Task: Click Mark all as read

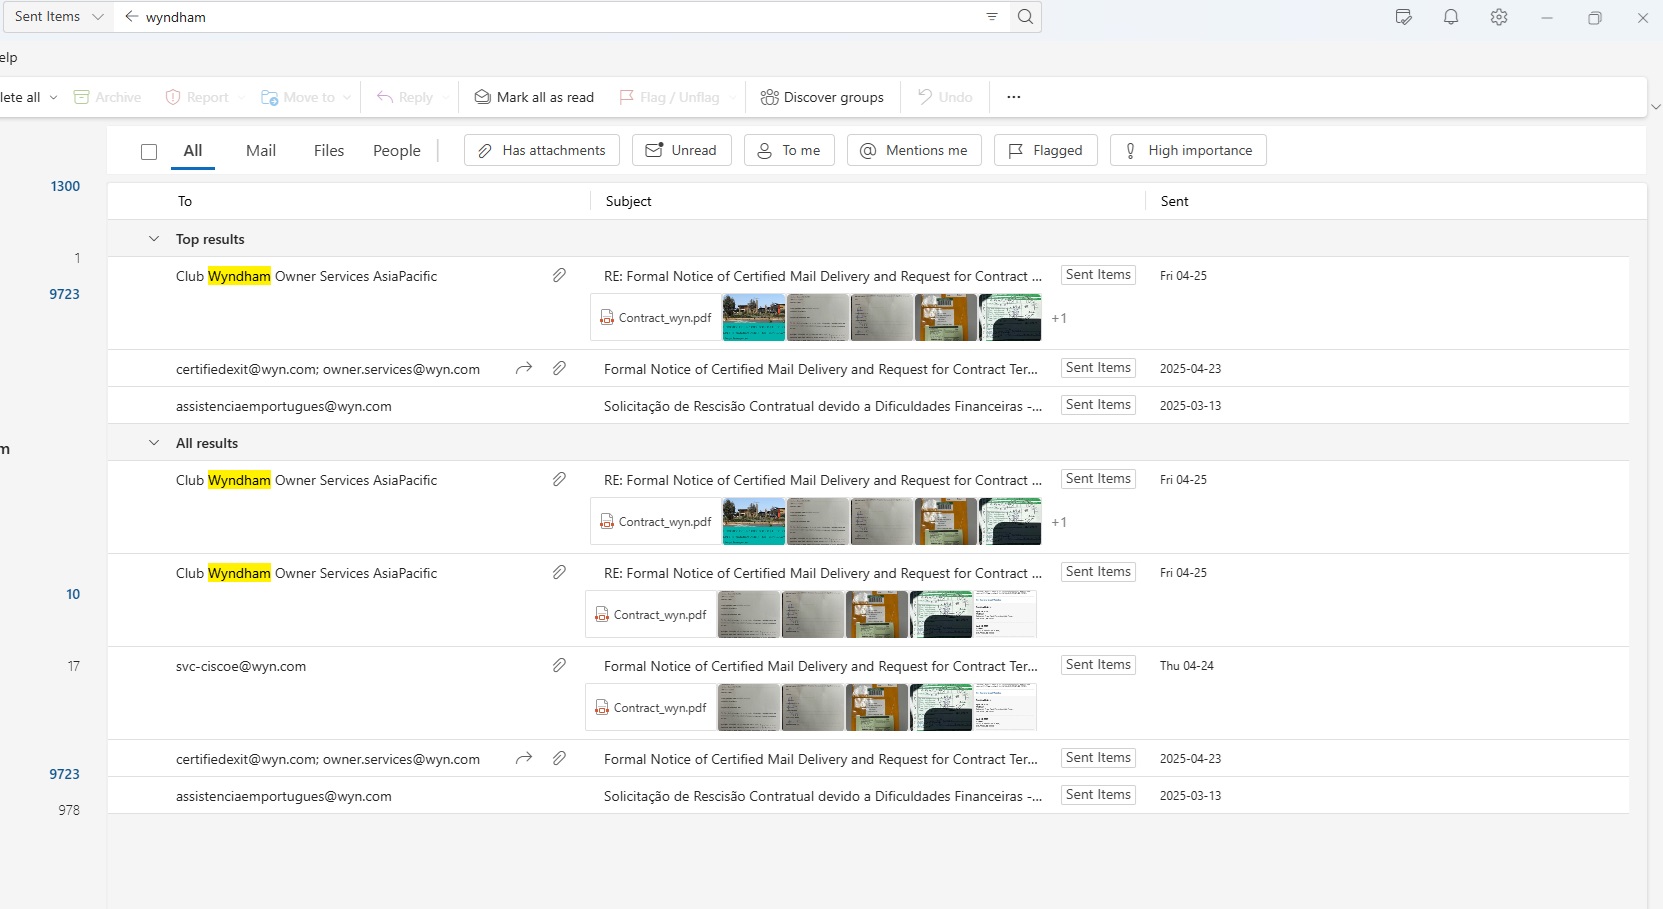Action: (534, 97)
